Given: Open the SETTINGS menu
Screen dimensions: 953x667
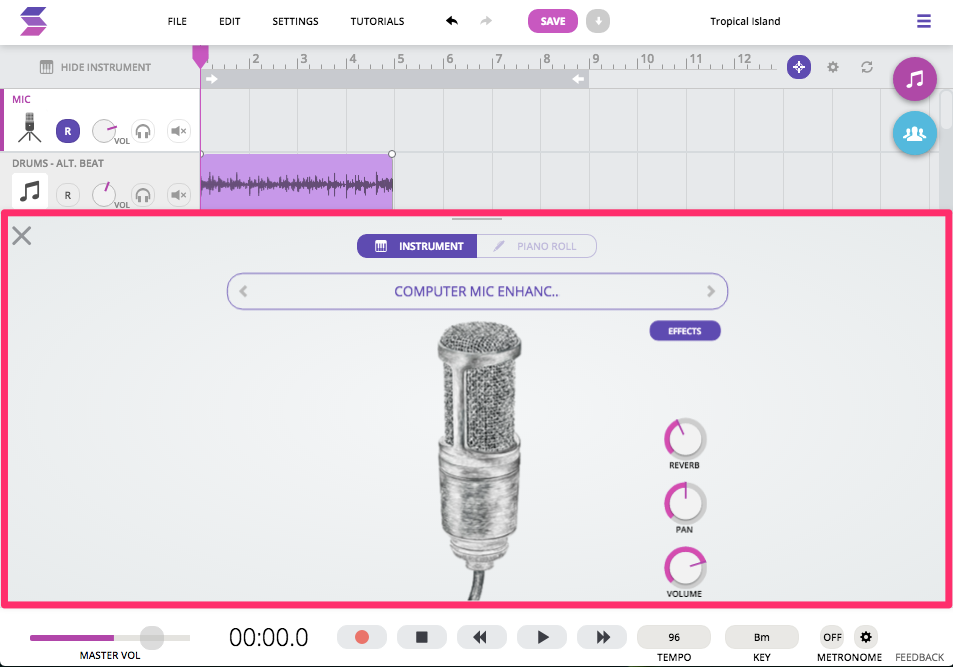Looking at the screenshot, I should tap(295, 21).
